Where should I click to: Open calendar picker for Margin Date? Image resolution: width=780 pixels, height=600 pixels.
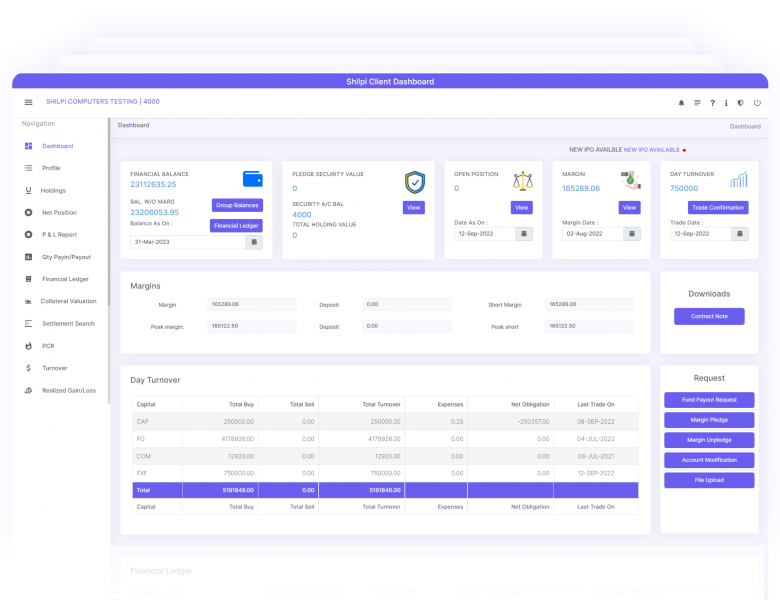click(632, 234)
